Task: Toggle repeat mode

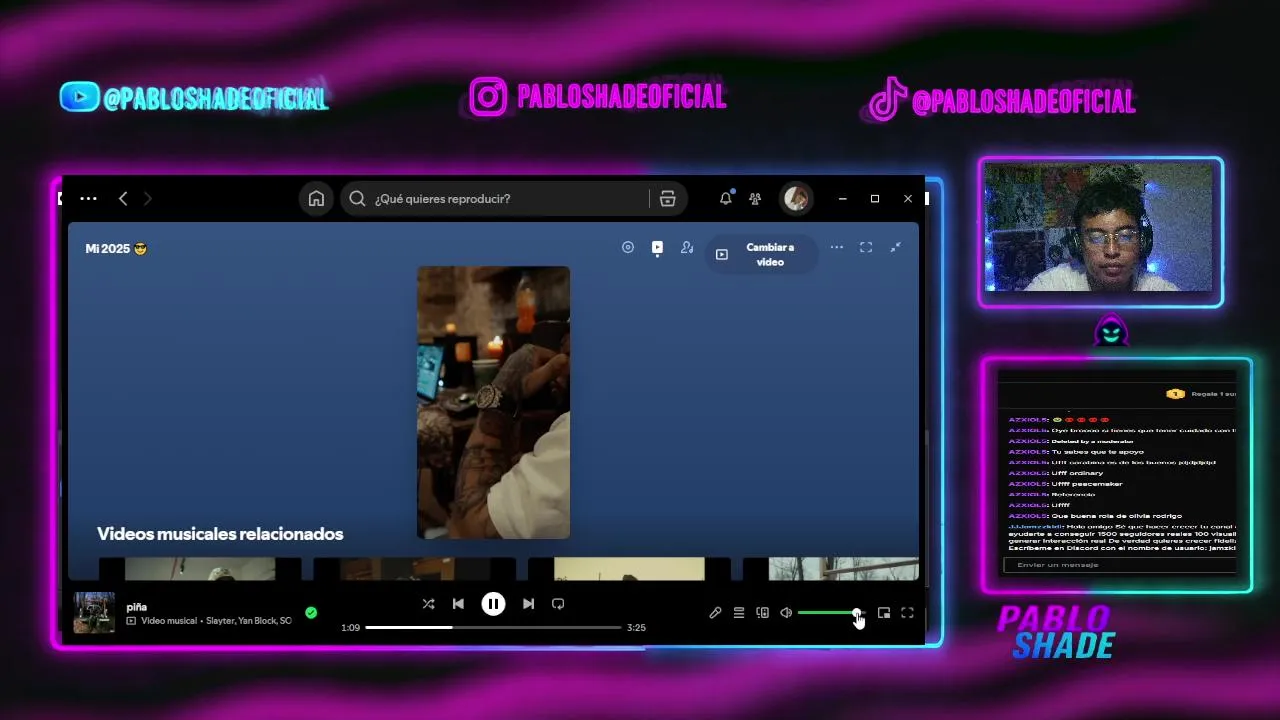Action: (558, 604)
